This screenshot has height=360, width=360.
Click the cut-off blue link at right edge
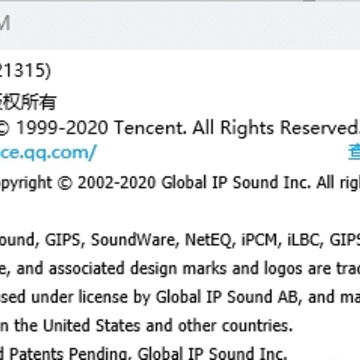point(354,153)
